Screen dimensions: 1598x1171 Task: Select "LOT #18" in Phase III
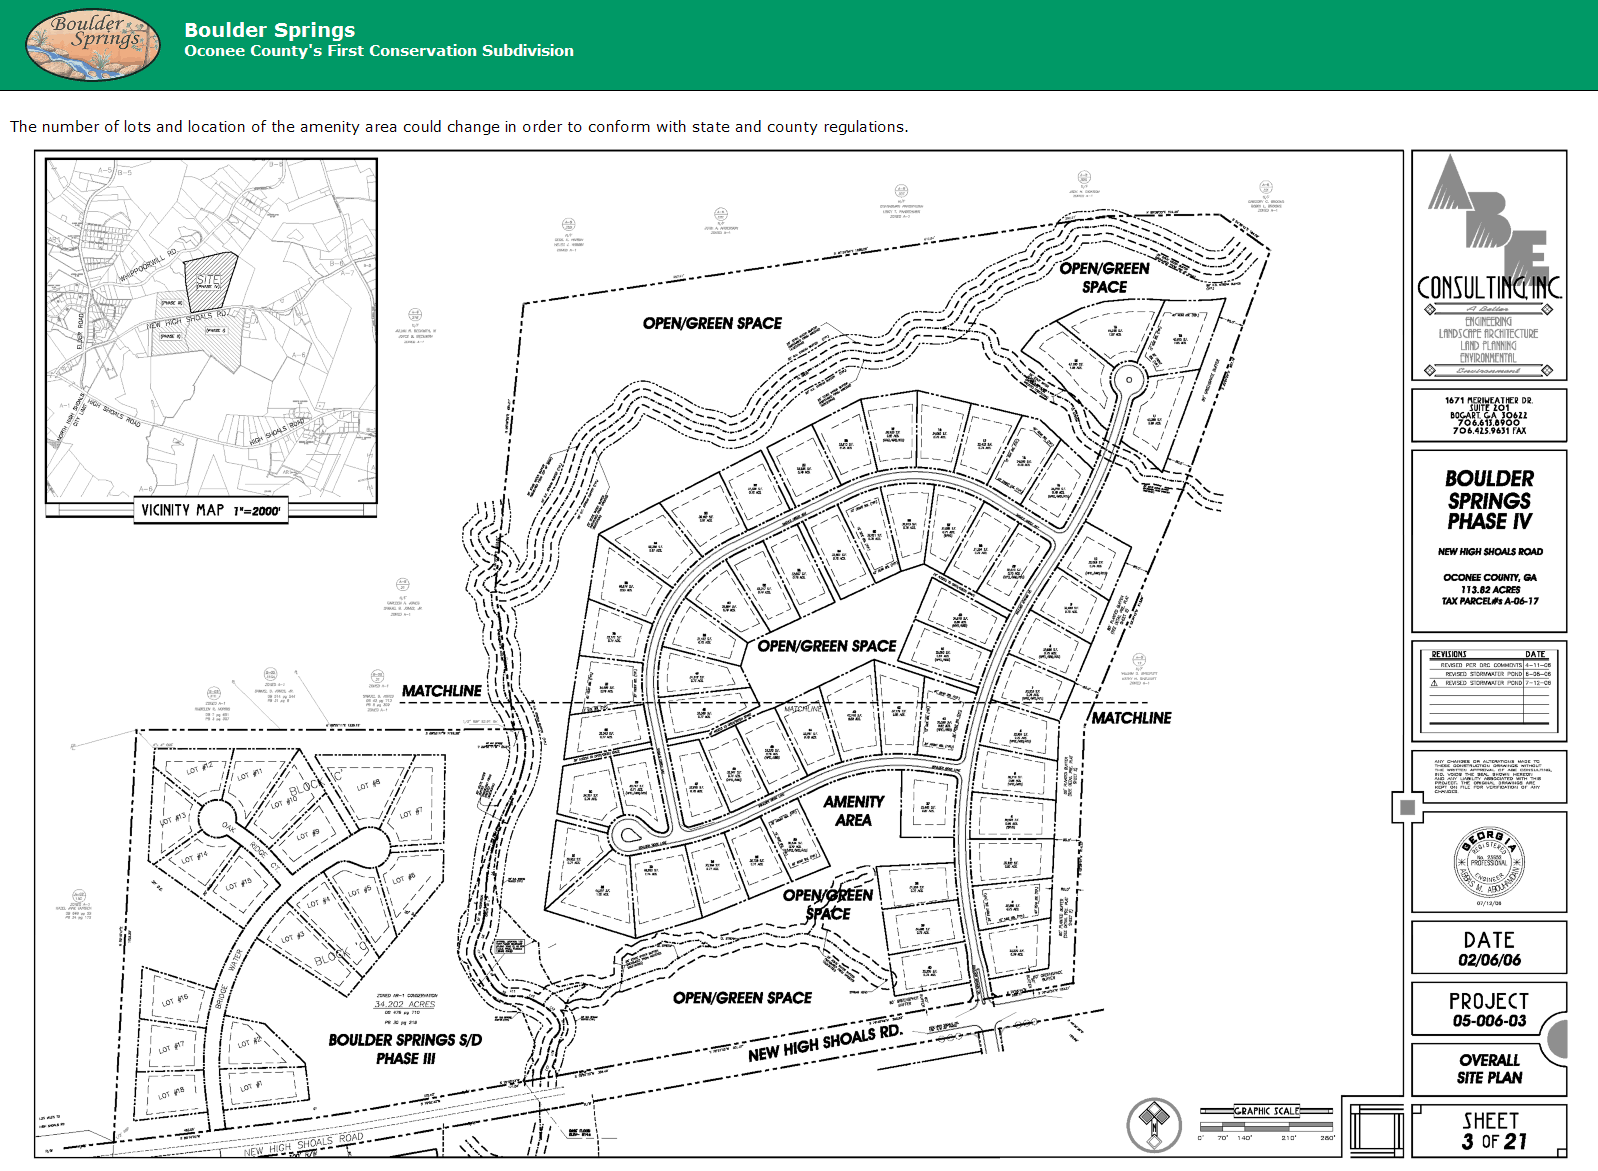[171, 1094]
